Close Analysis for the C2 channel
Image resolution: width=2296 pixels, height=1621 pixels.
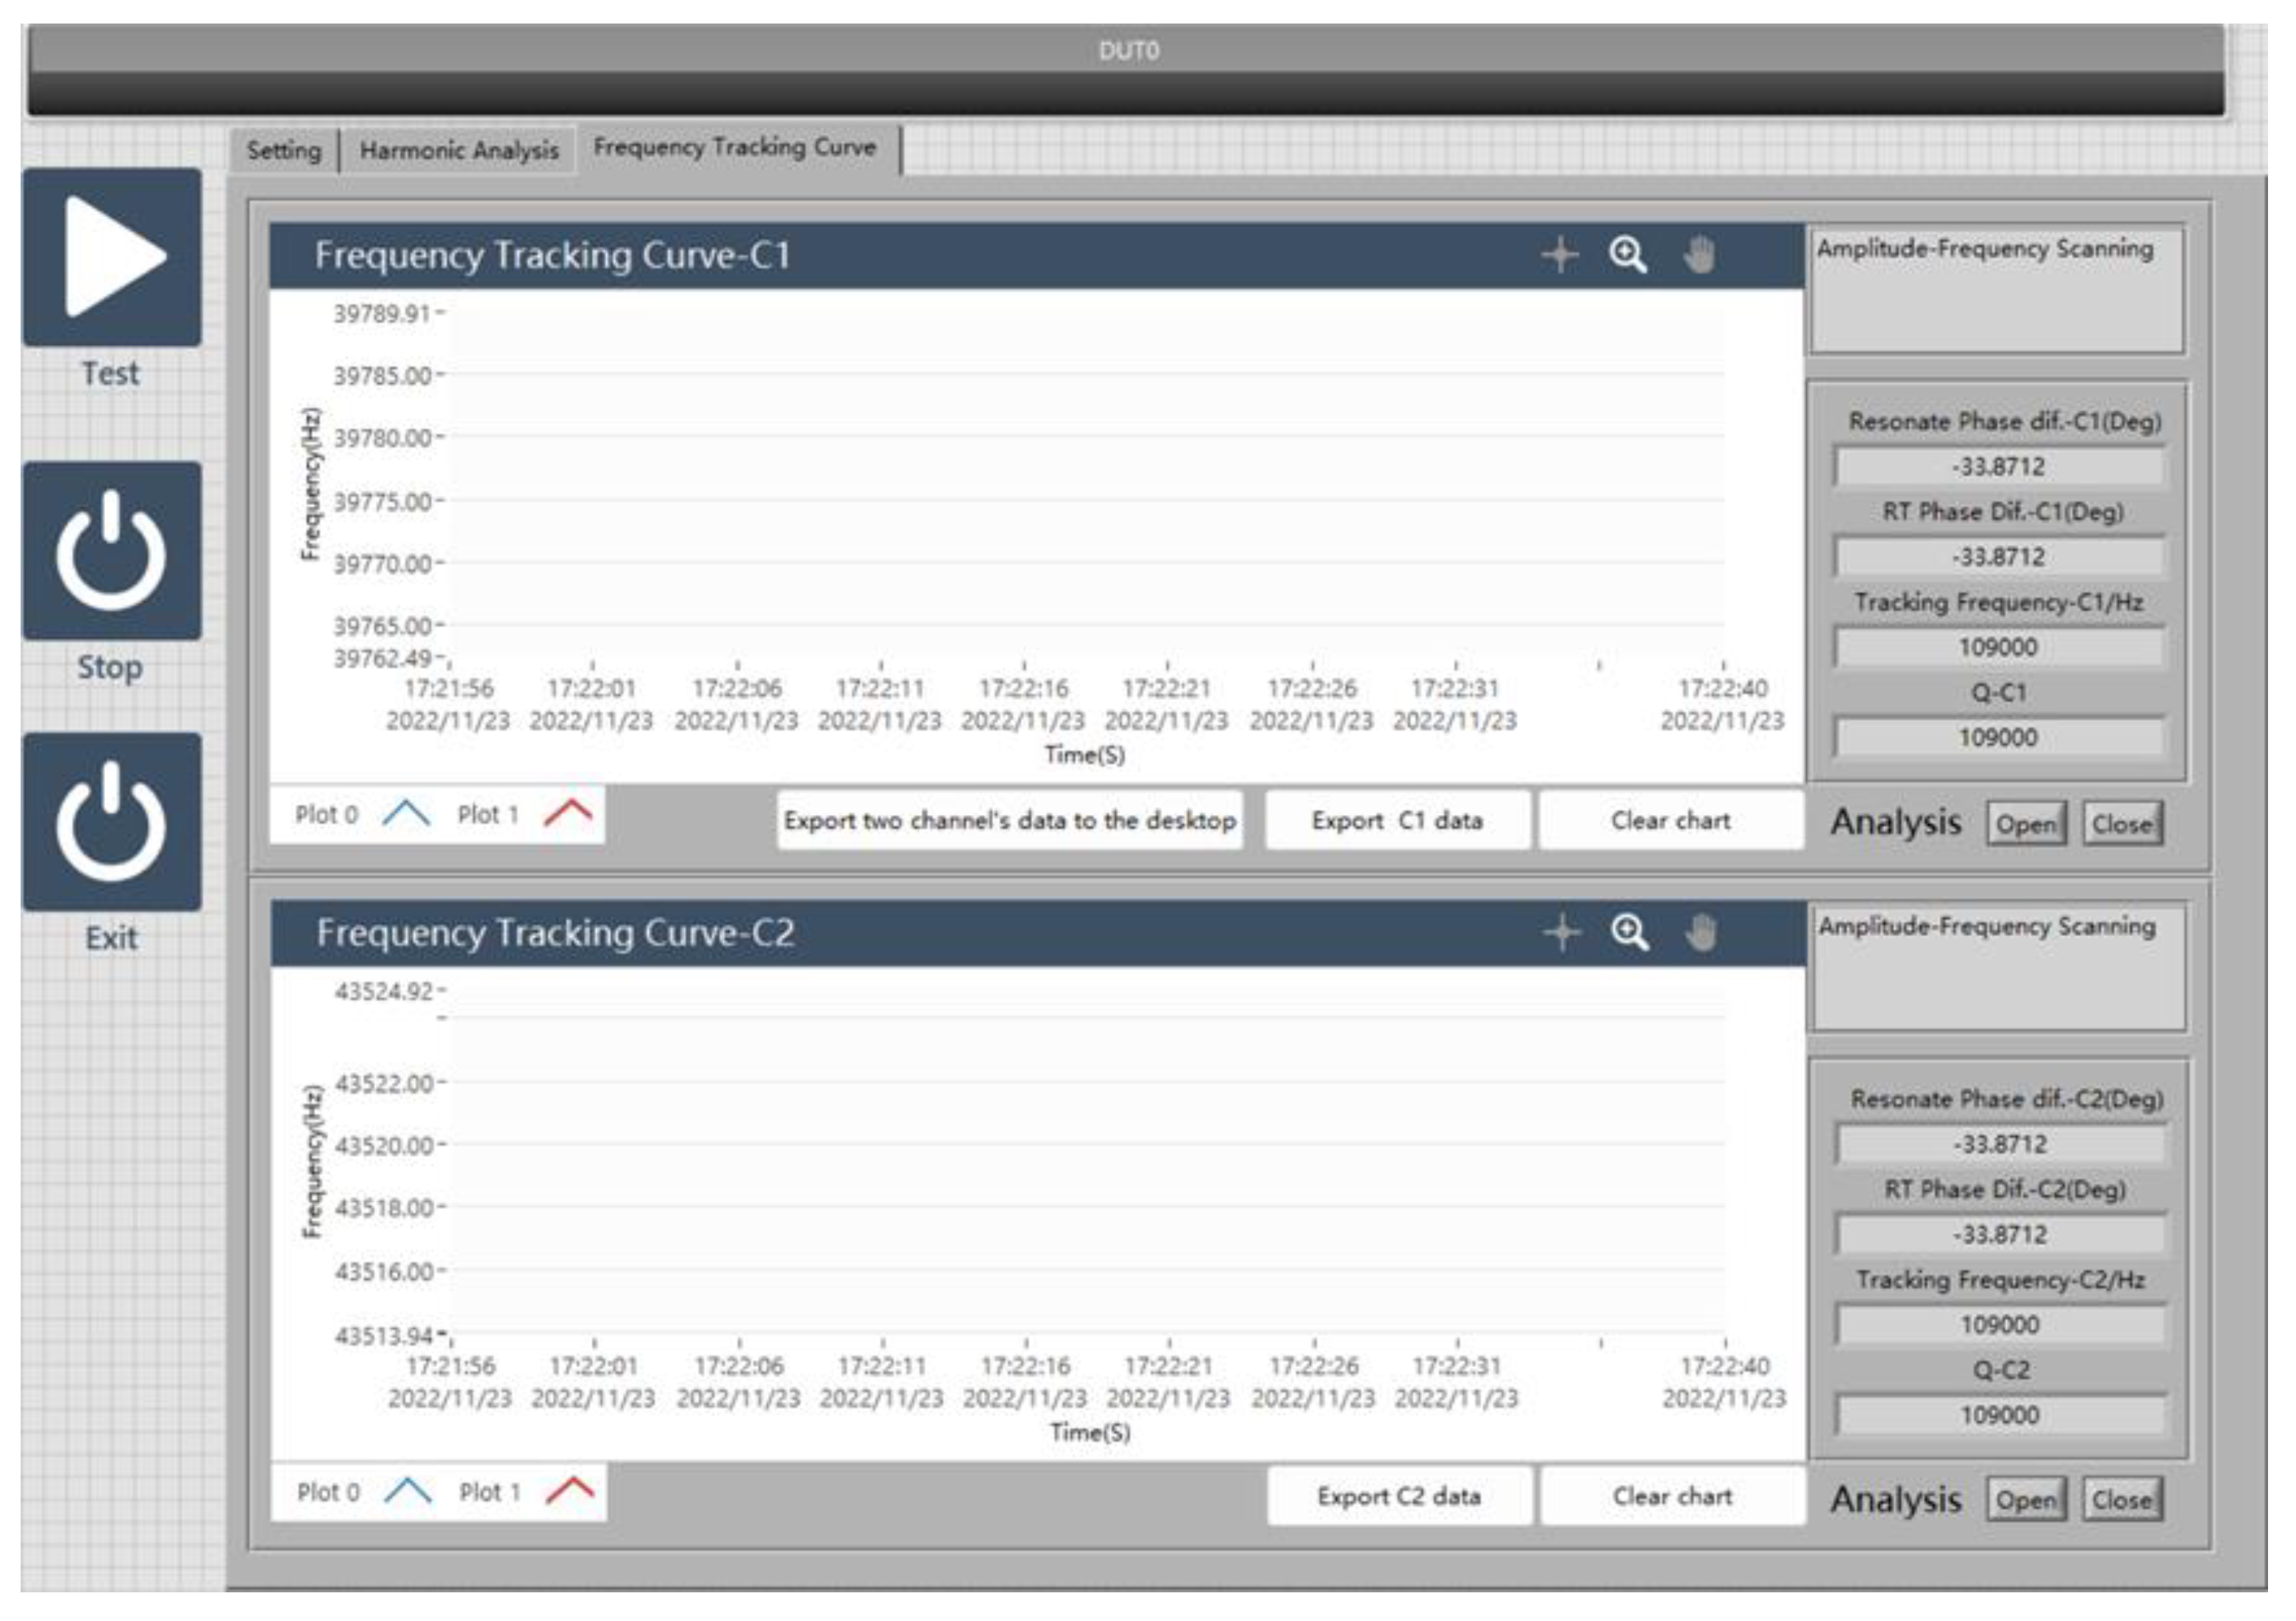tap(2122, 1500)
